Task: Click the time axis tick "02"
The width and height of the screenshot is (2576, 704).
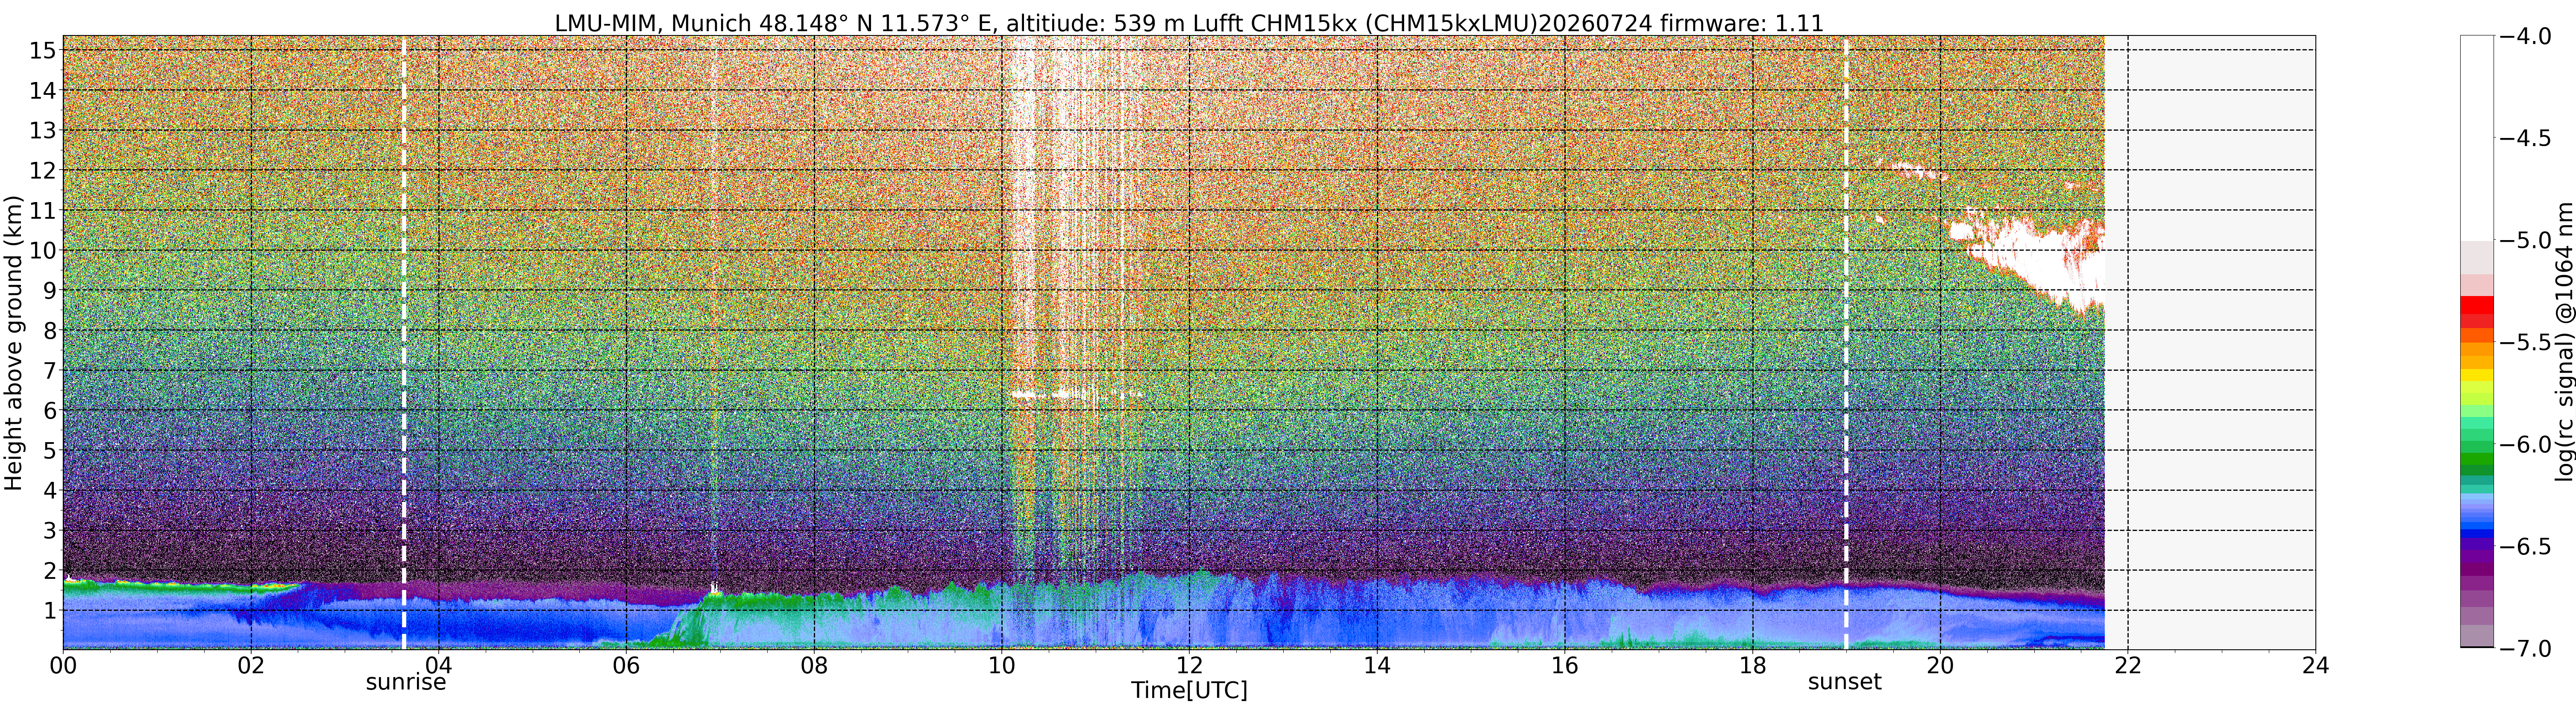Action: [x=251, y=666]
